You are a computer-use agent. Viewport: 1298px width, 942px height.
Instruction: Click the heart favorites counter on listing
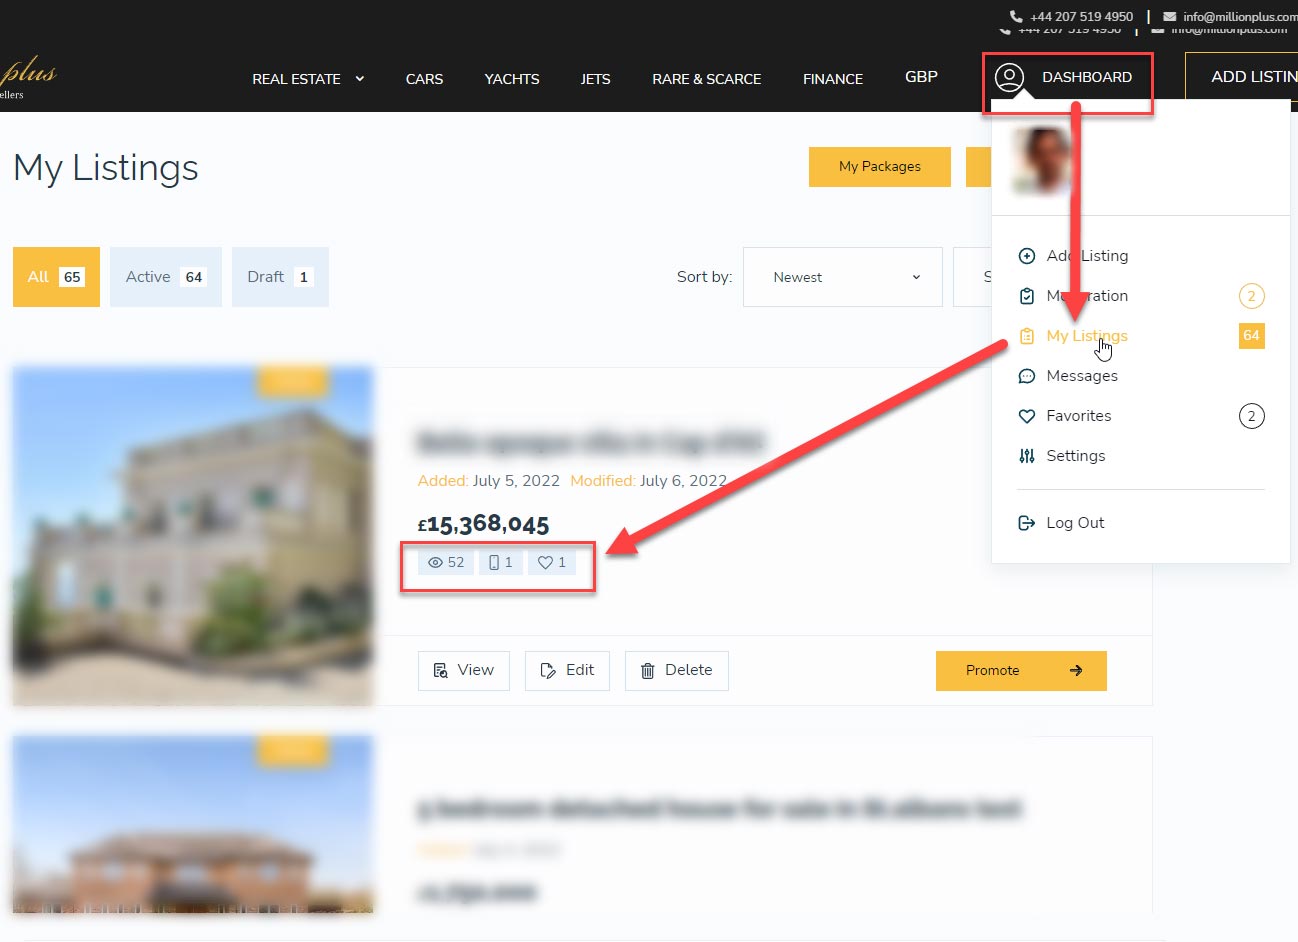click(x=552, y=563)
